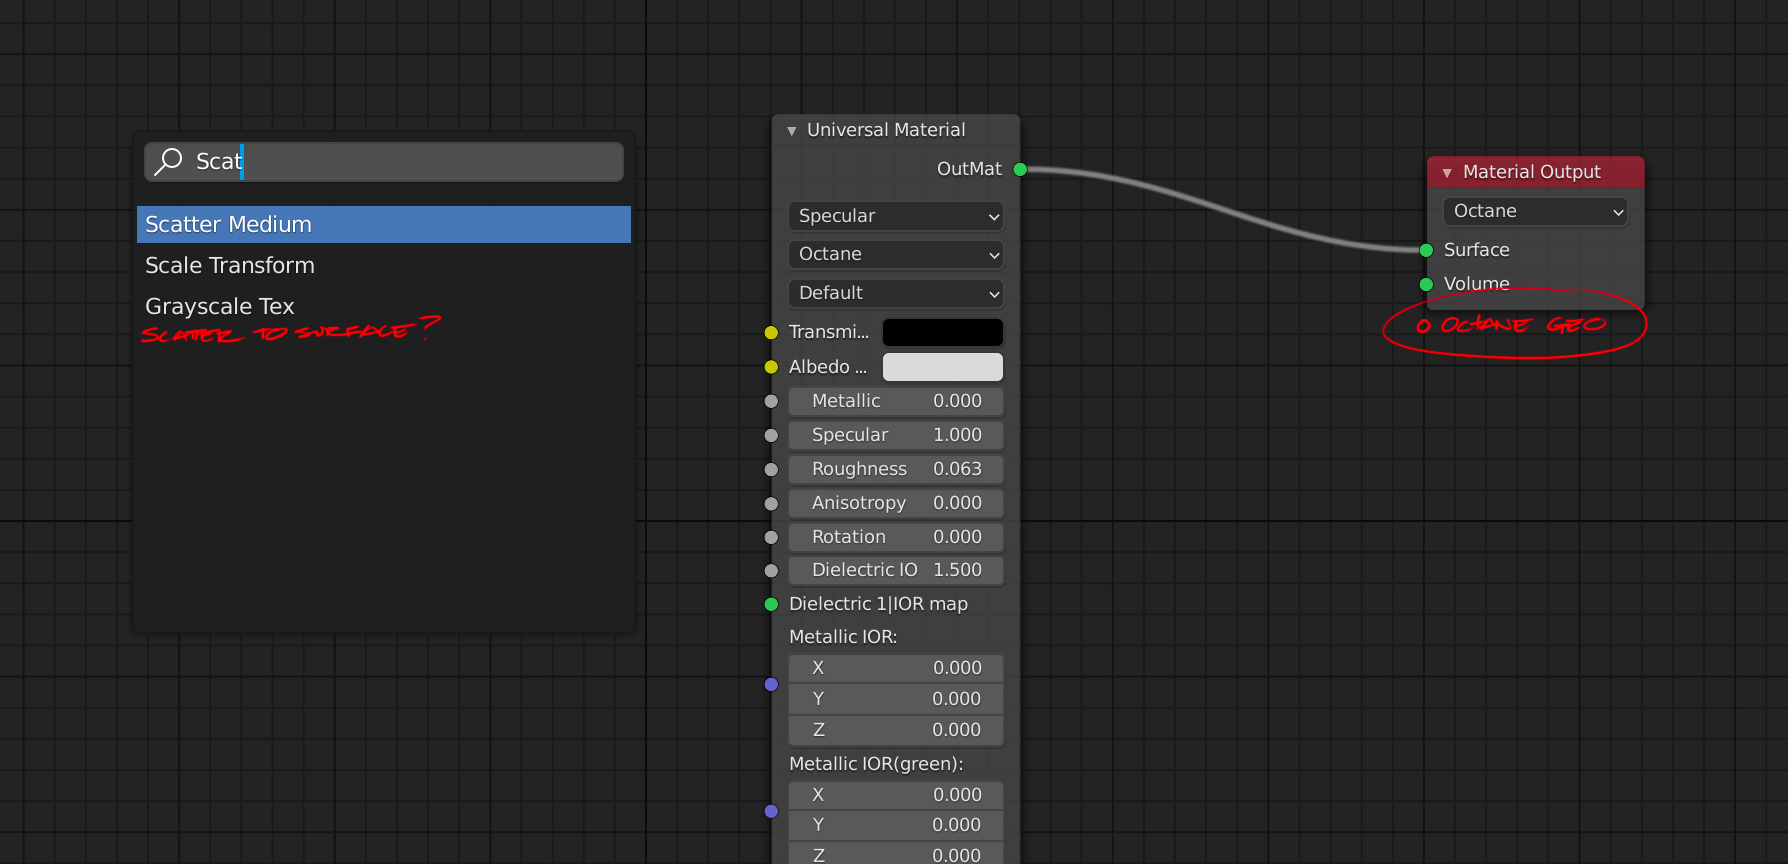This screenshot has height=864, width=1788.
Task: Click the Metallic IOR(green) X value field
Action: tap(896, 795)
